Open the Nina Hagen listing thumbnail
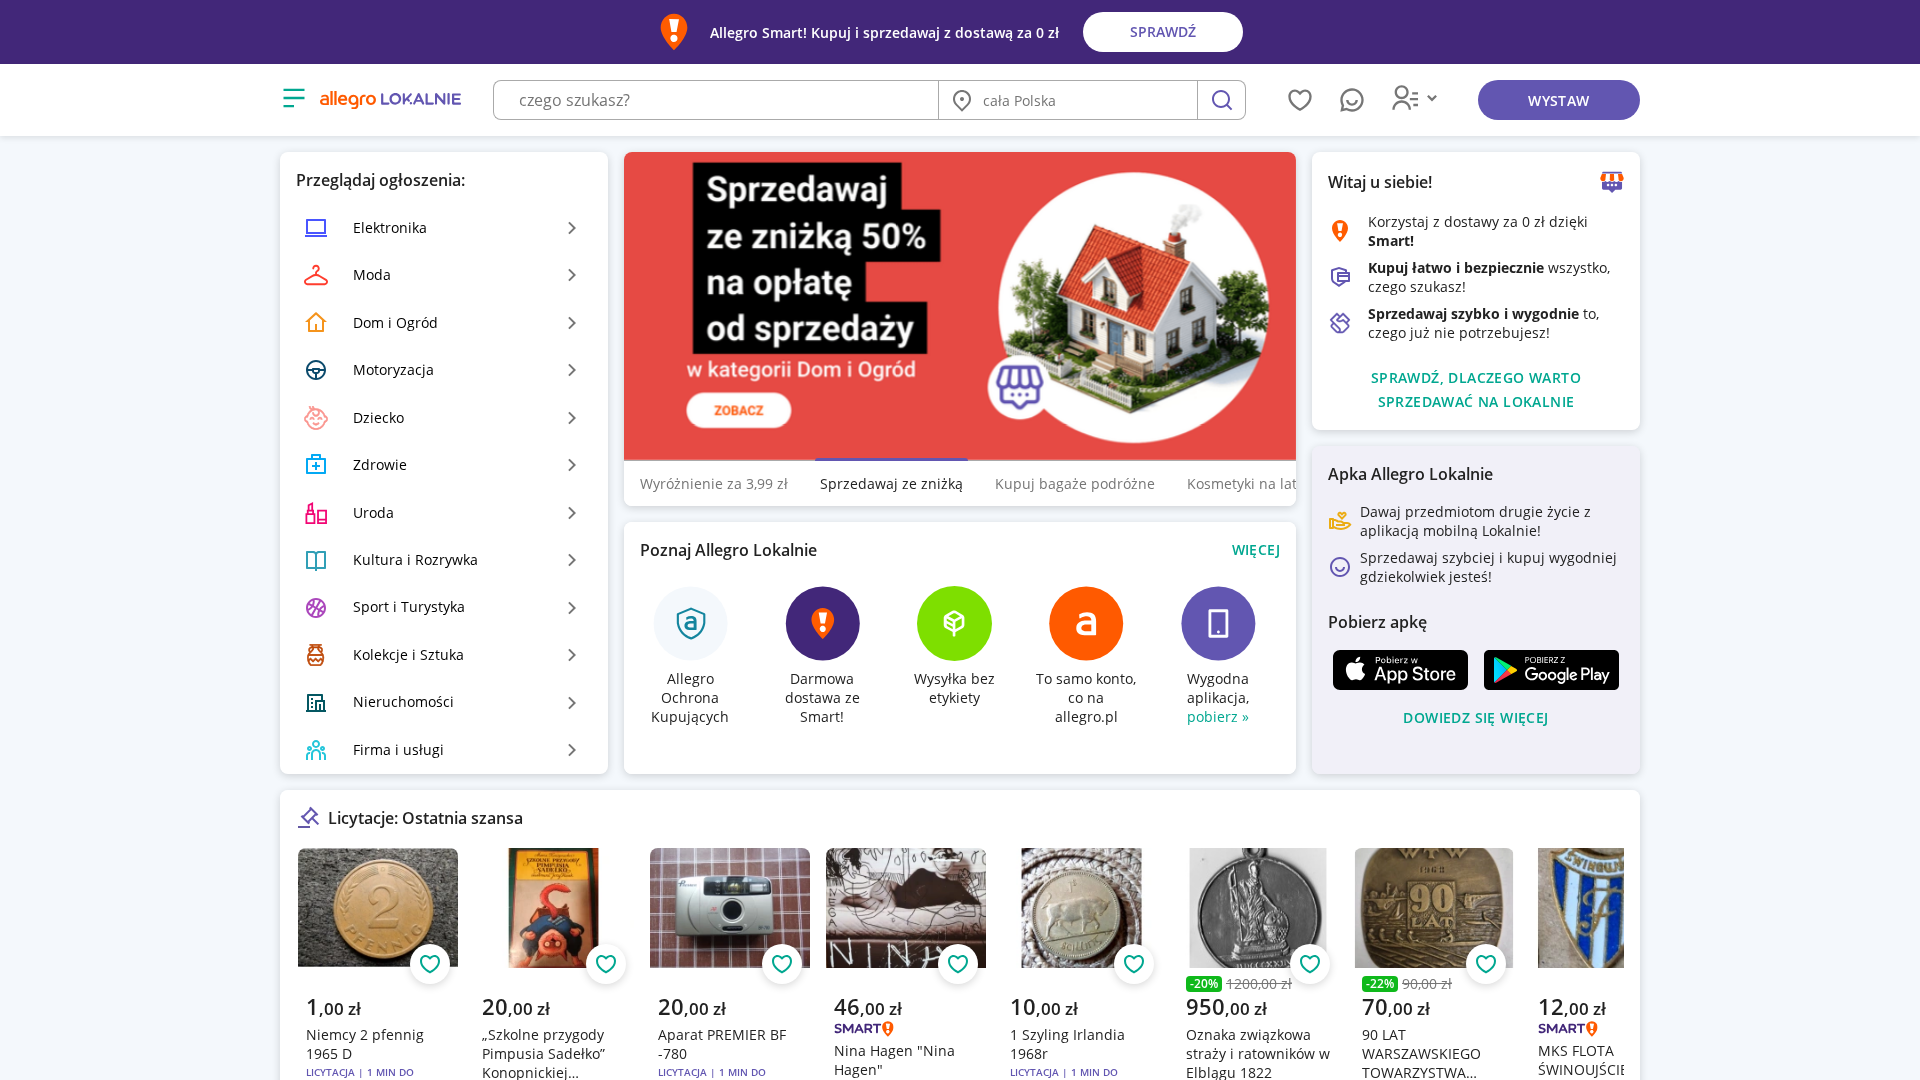The width and height of the screenshot is (1920, 1080). pyautogui.click(x=906, y=908)
